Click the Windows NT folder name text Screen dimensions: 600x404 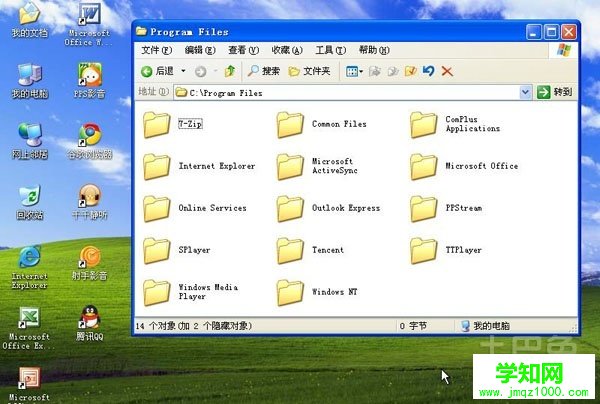(x=335, y=292)
